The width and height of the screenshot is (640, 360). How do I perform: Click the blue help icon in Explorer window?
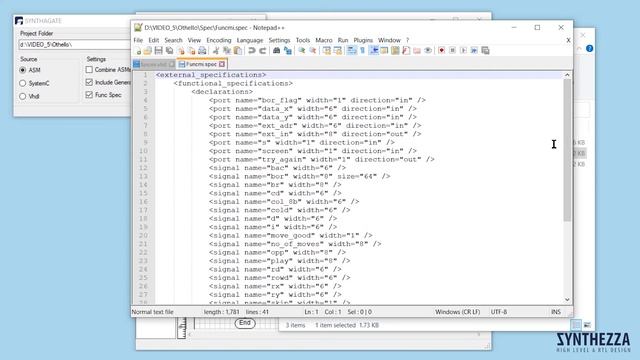tap(589, 48)
